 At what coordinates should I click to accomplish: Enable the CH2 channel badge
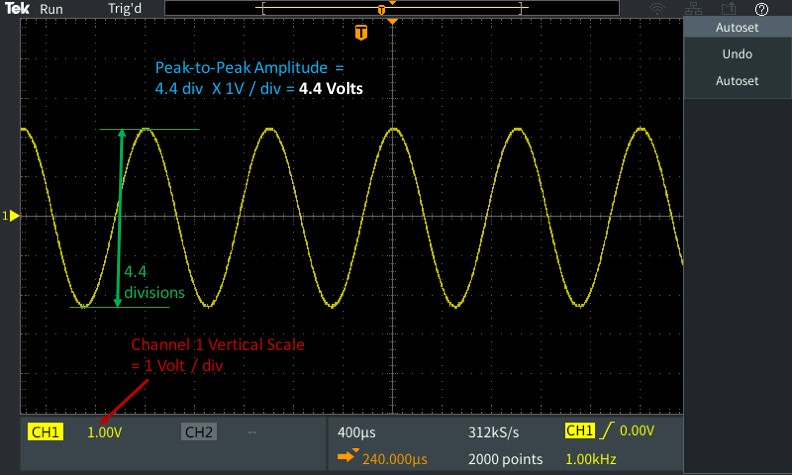click(x=199, y=432)
